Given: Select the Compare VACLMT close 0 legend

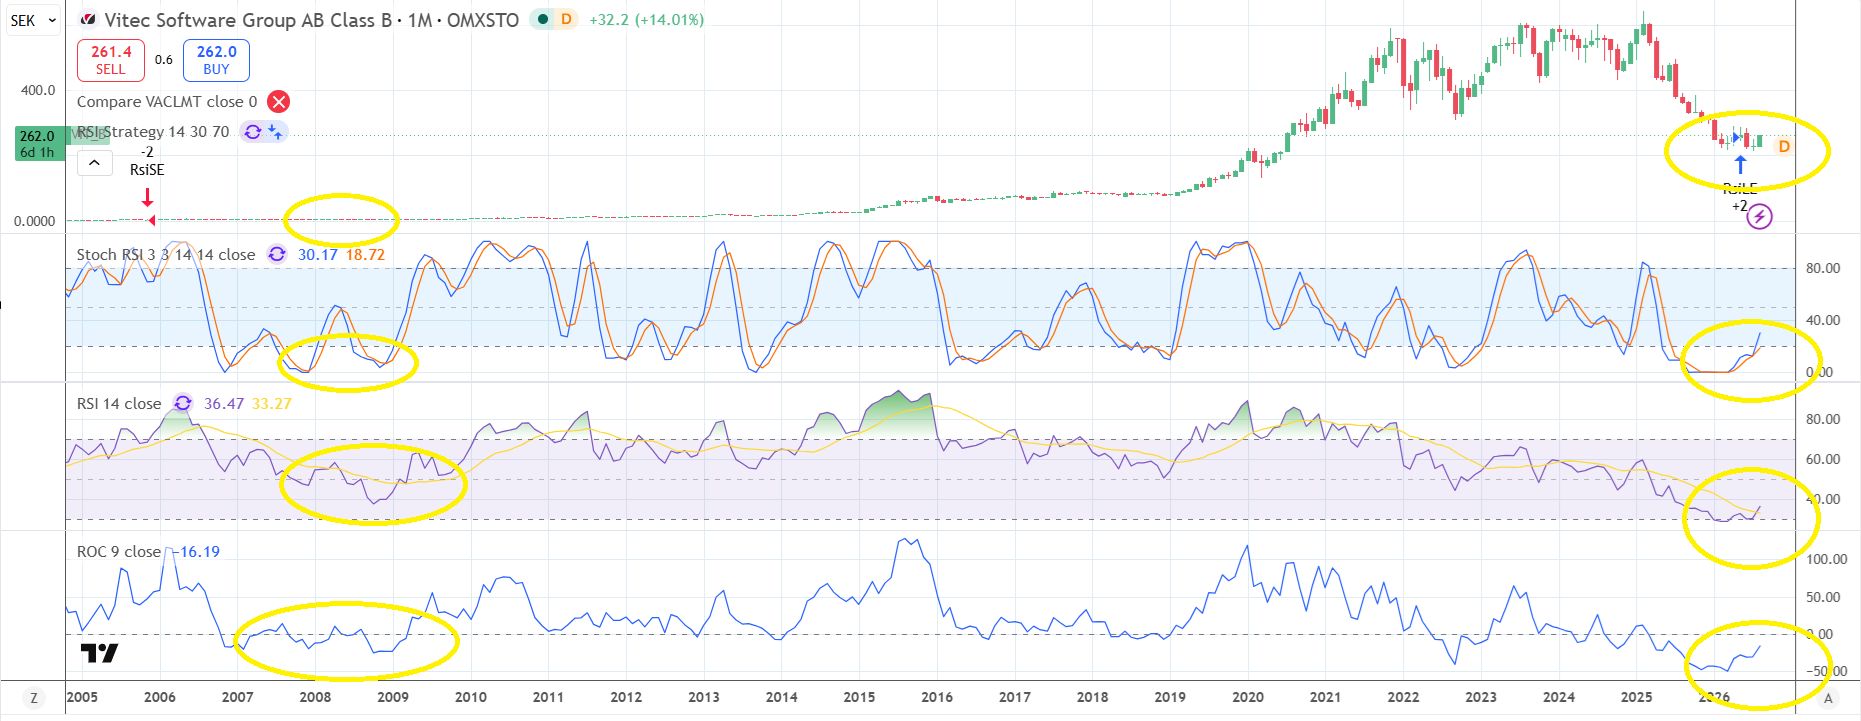Looking at the screenshot, I should (x=167, y=102).
